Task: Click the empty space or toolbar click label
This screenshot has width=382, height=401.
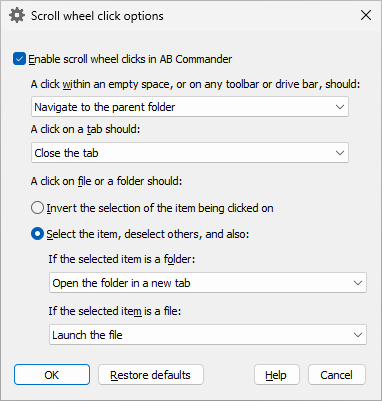Action: pyautogui.click(x=195, y=84)
